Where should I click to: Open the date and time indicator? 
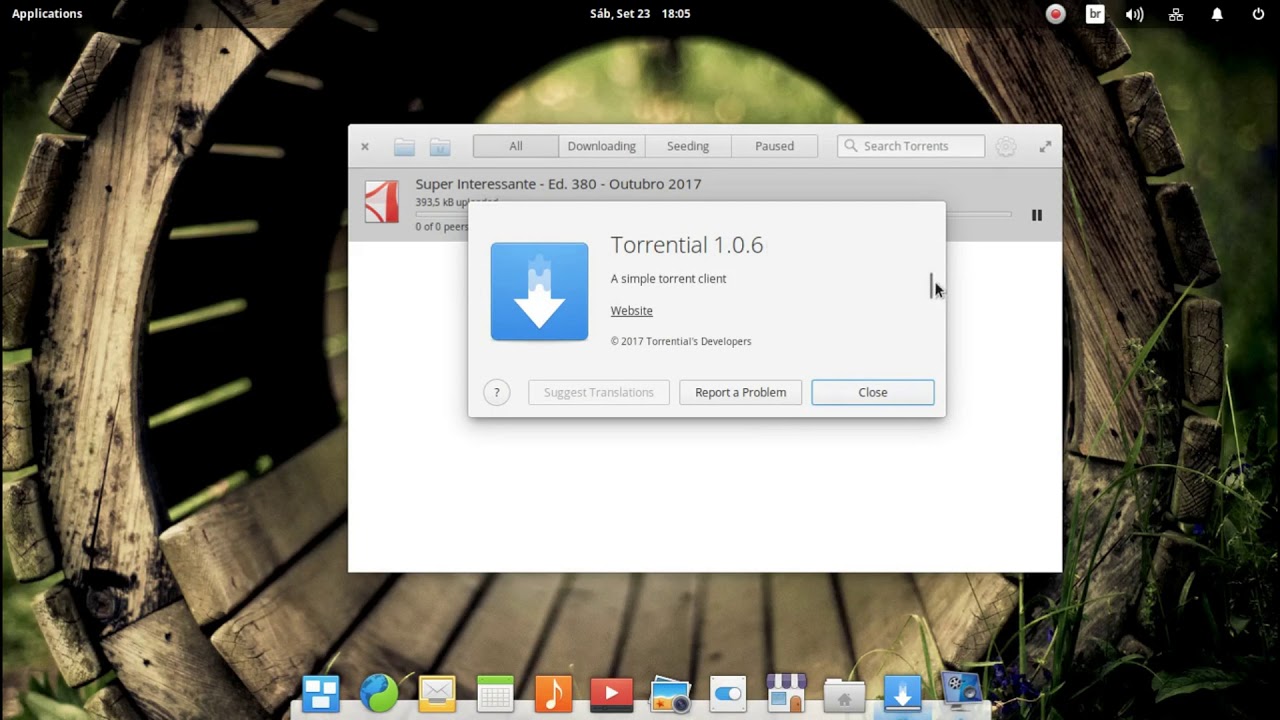click(640, 13)
